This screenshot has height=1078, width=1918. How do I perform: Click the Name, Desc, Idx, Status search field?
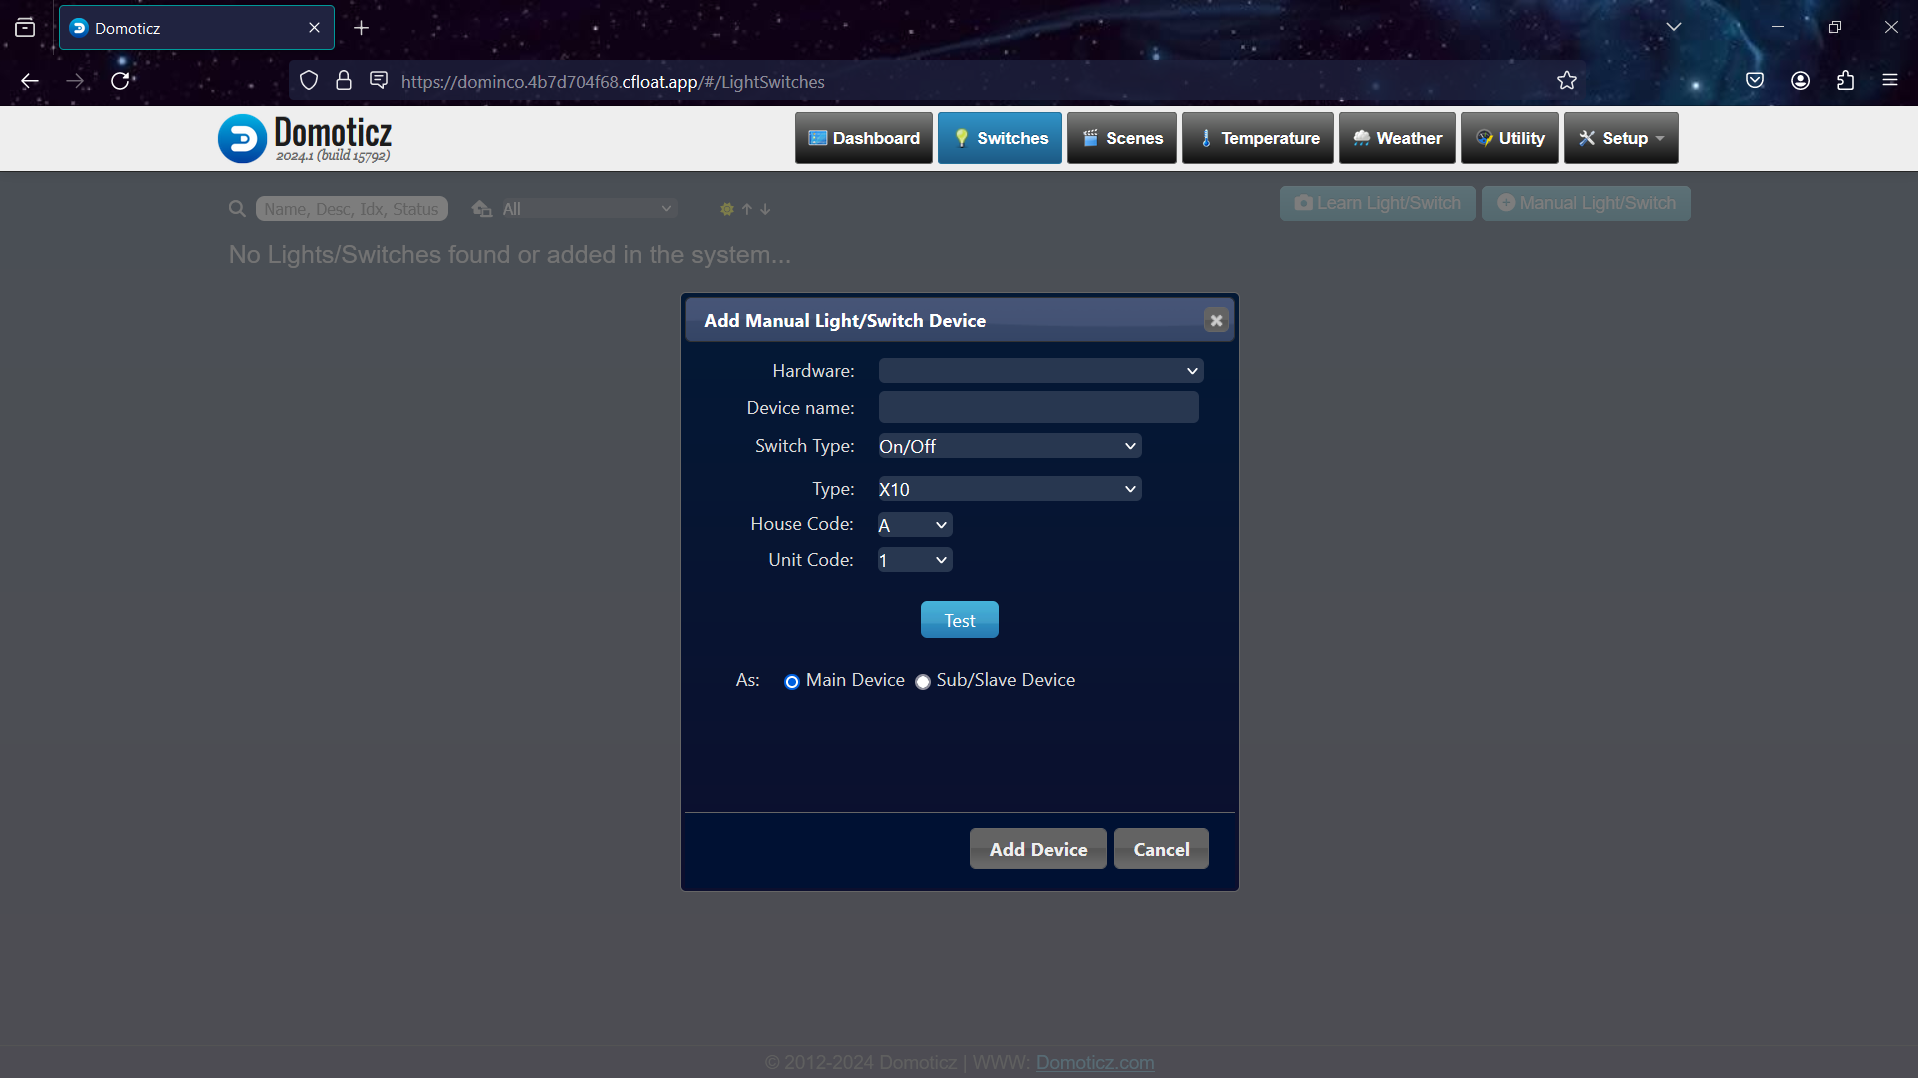pos(352,209)
